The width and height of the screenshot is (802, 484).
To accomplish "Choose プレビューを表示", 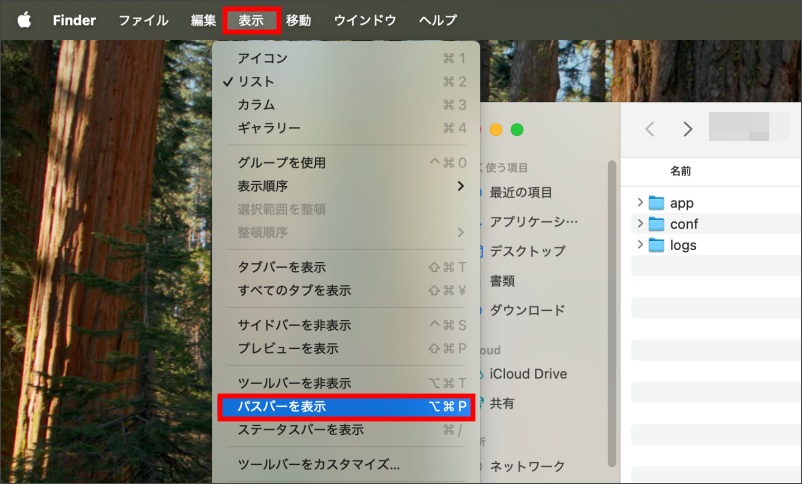I will [x=346, y=348].
